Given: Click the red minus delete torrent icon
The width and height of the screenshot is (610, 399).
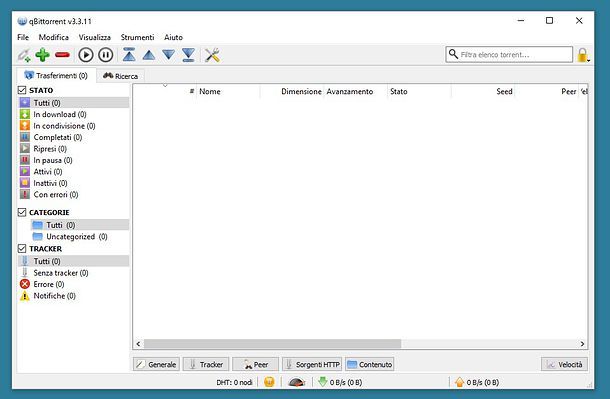Looking at the screenshot, I should pyautogui.click(x=62, y=55).
